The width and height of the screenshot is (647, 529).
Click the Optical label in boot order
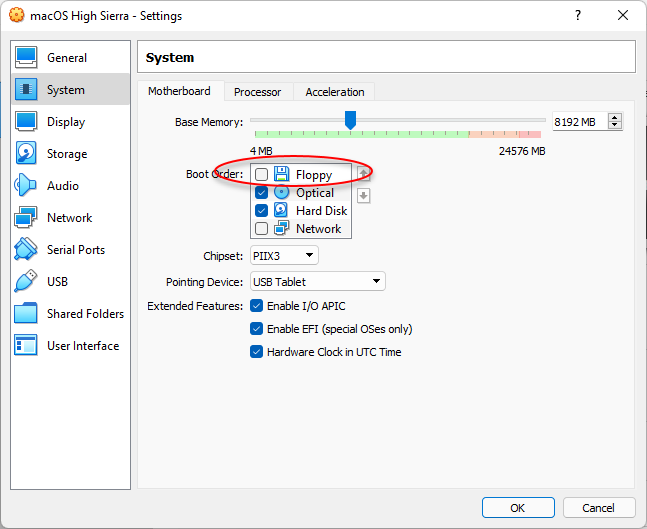coord(315,193)
